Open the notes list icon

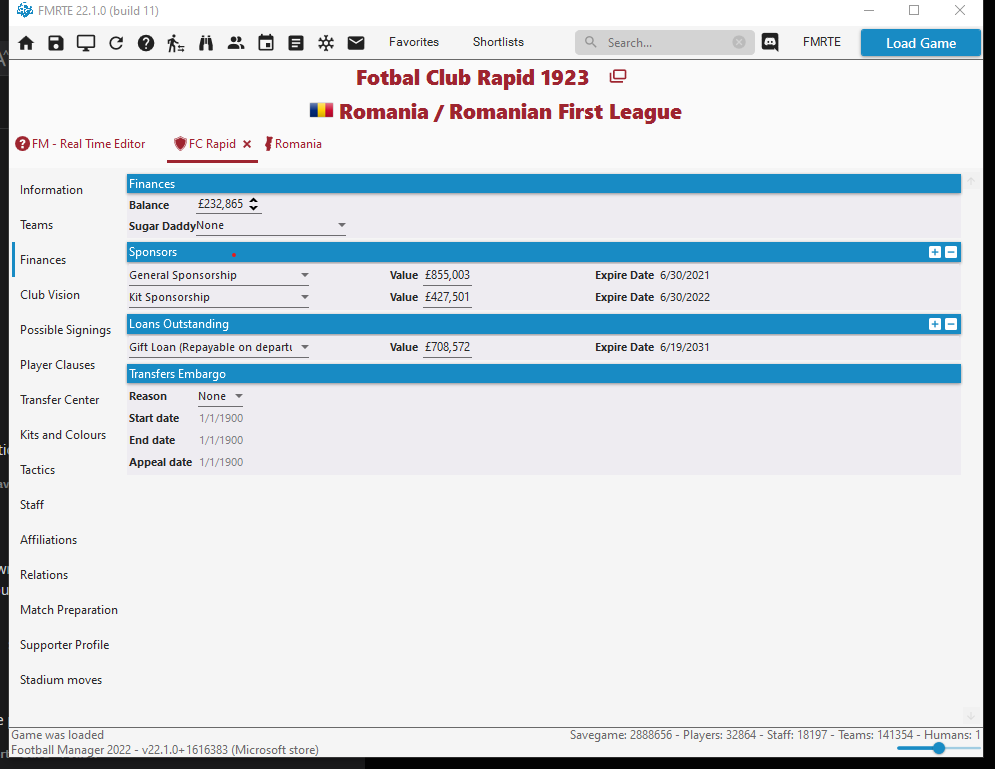coord(296,43)
